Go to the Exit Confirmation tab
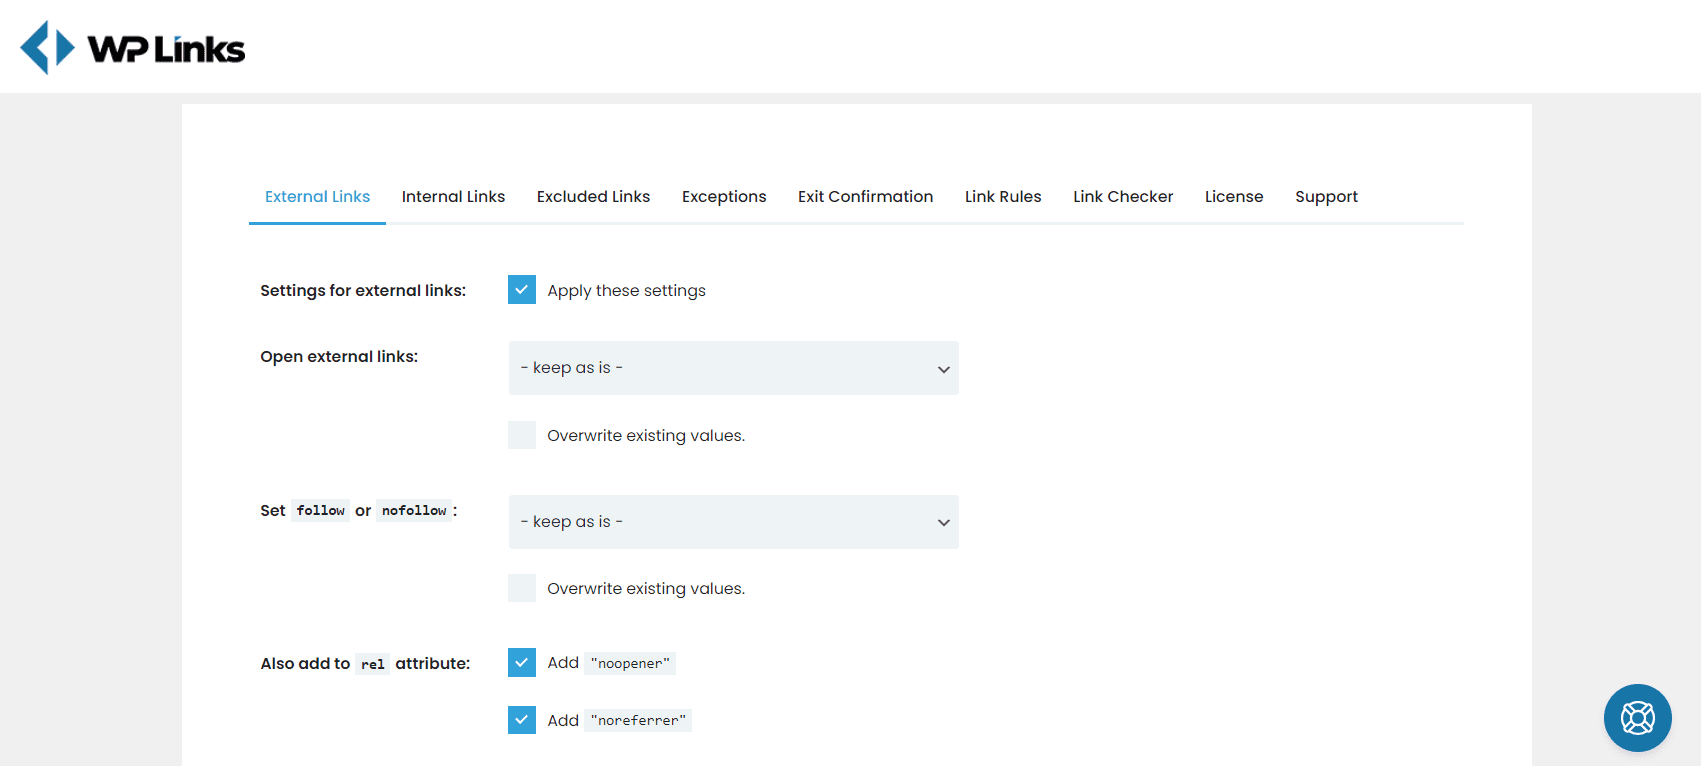The height and width of the screenshot is (766, 1701). 865,197
